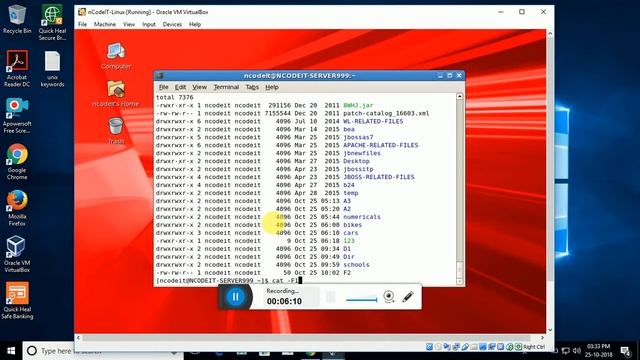Open the terminal Edit menu
This screenshot has height=360, width=640.
tap(180, 87)
